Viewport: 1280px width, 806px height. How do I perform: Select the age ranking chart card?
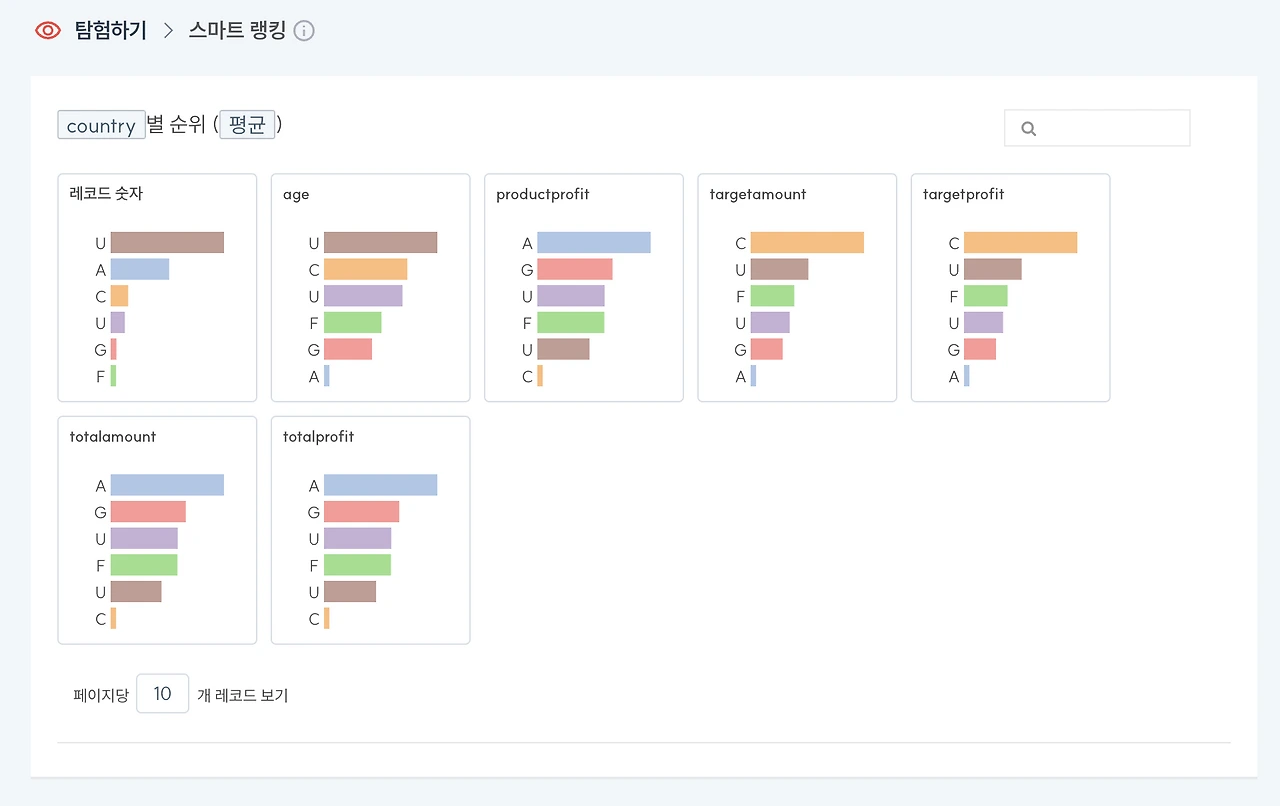pos(370,288)
